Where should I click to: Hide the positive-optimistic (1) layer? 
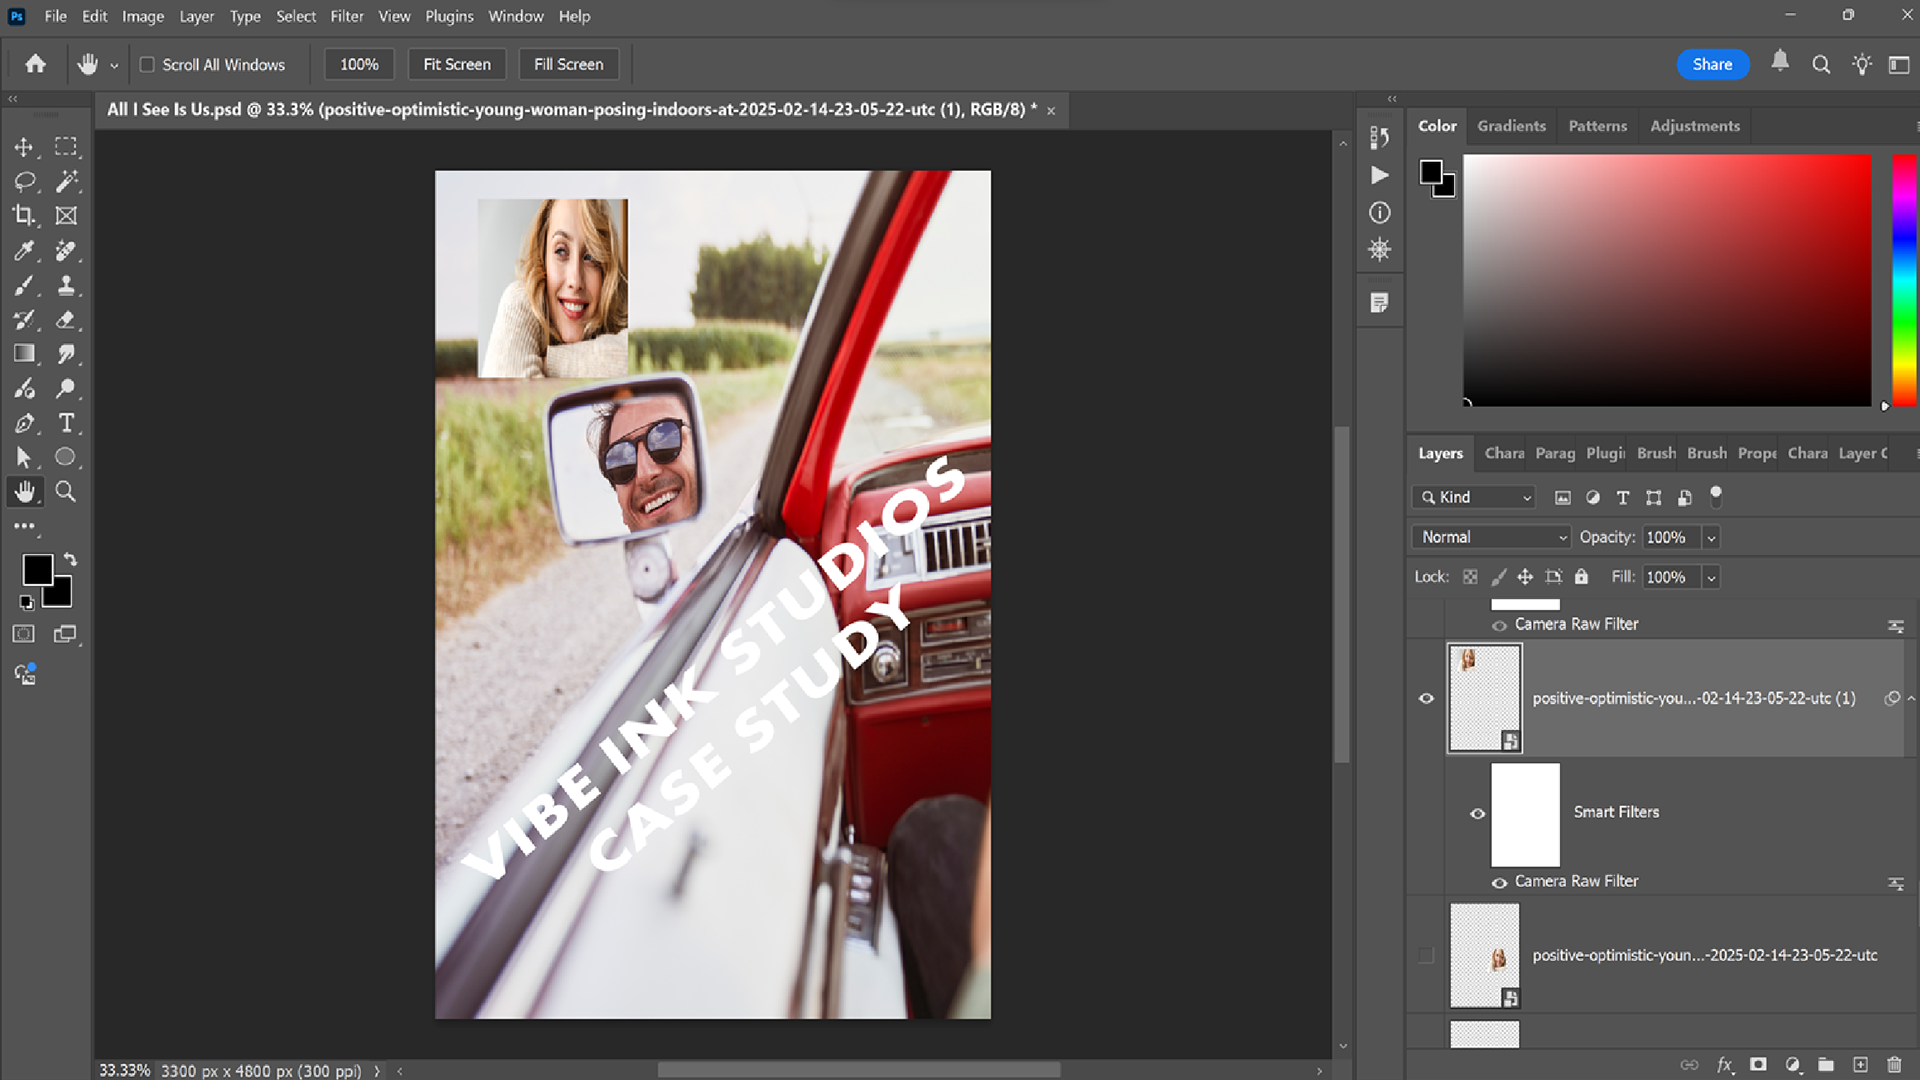pyautogui.click(x=1426, y=698)
